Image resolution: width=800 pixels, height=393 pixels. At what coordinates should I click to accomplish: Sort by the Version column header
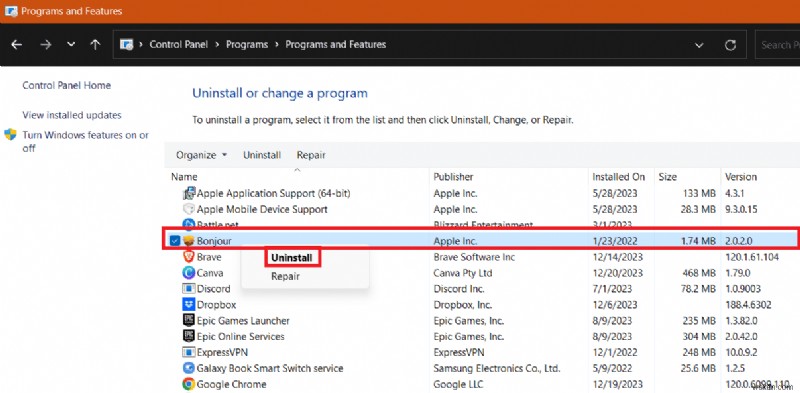[x=741, y=177]
